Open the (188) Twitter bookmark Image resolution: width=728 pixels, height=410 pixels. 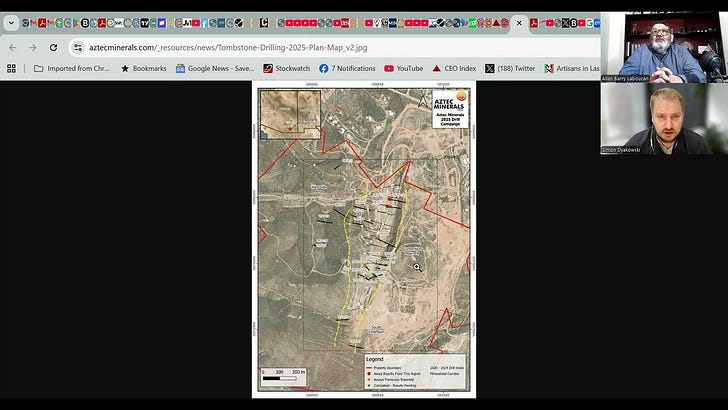tap(510, 68)
